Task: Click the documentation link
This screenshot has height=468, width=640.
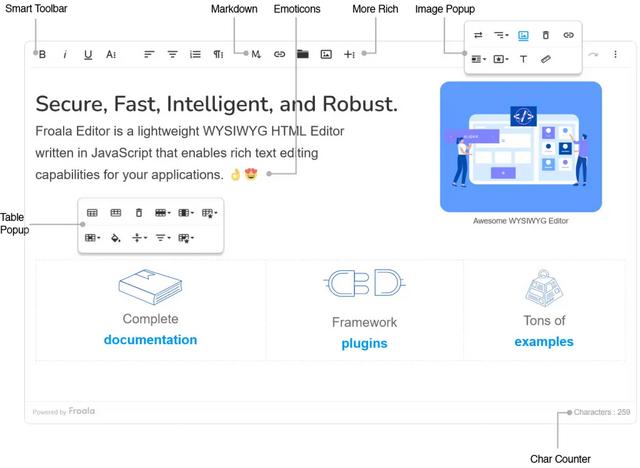Action: (150, 340)
